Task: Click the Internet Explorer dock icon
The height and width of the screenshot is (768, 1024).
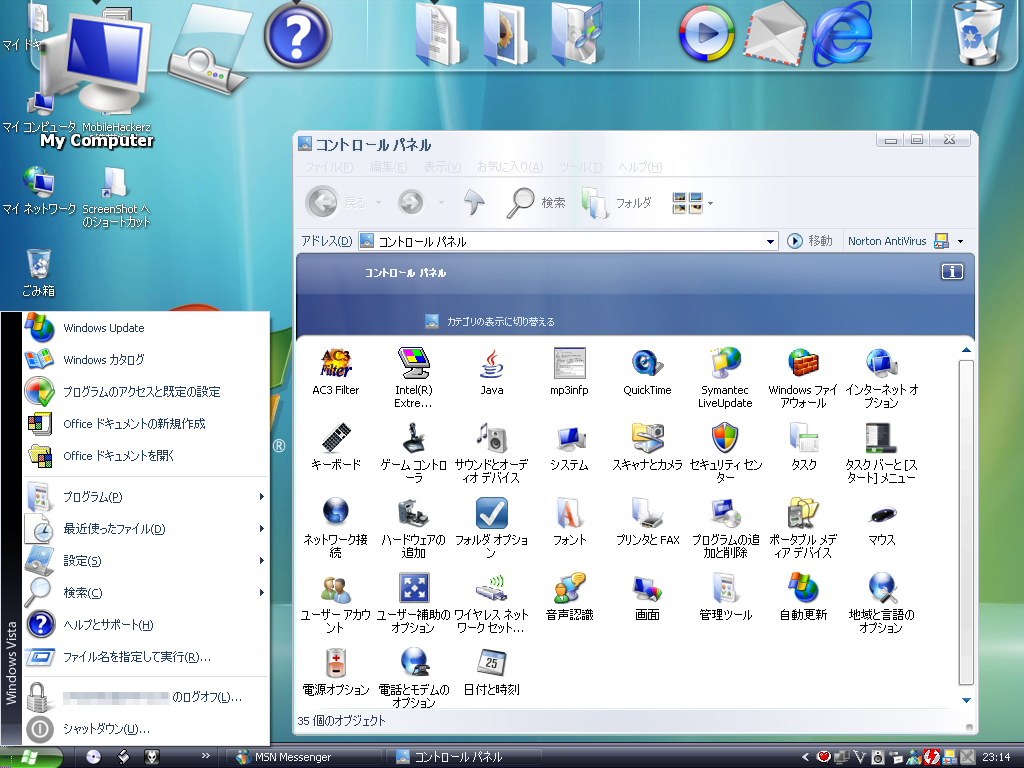Action: pyautogui.click(x=842, y=33)
